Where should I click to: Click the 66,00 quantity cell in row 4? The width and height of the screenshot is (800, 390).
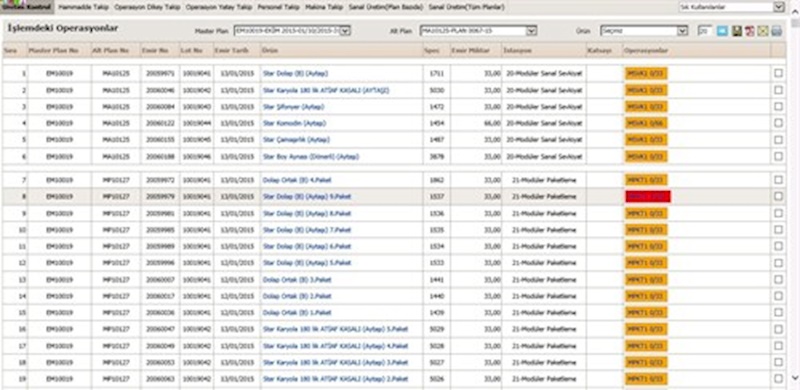point(492,123)
